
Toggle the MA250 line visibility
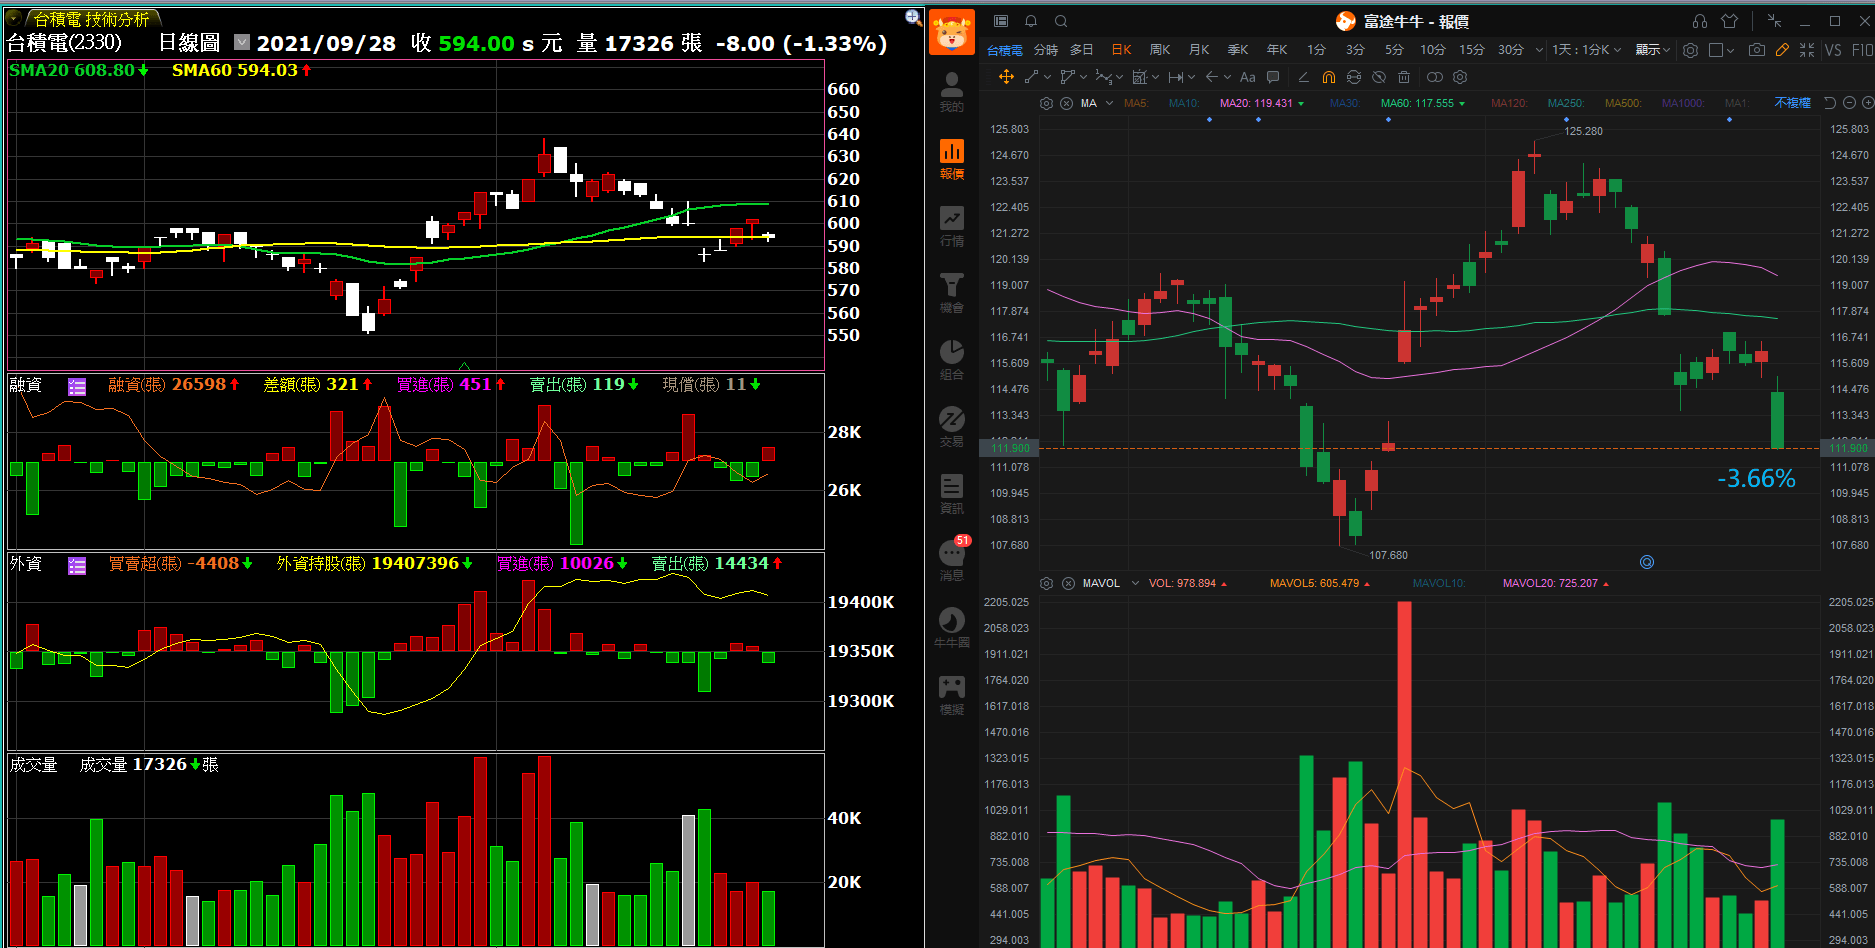click(x=1566, y=103)
